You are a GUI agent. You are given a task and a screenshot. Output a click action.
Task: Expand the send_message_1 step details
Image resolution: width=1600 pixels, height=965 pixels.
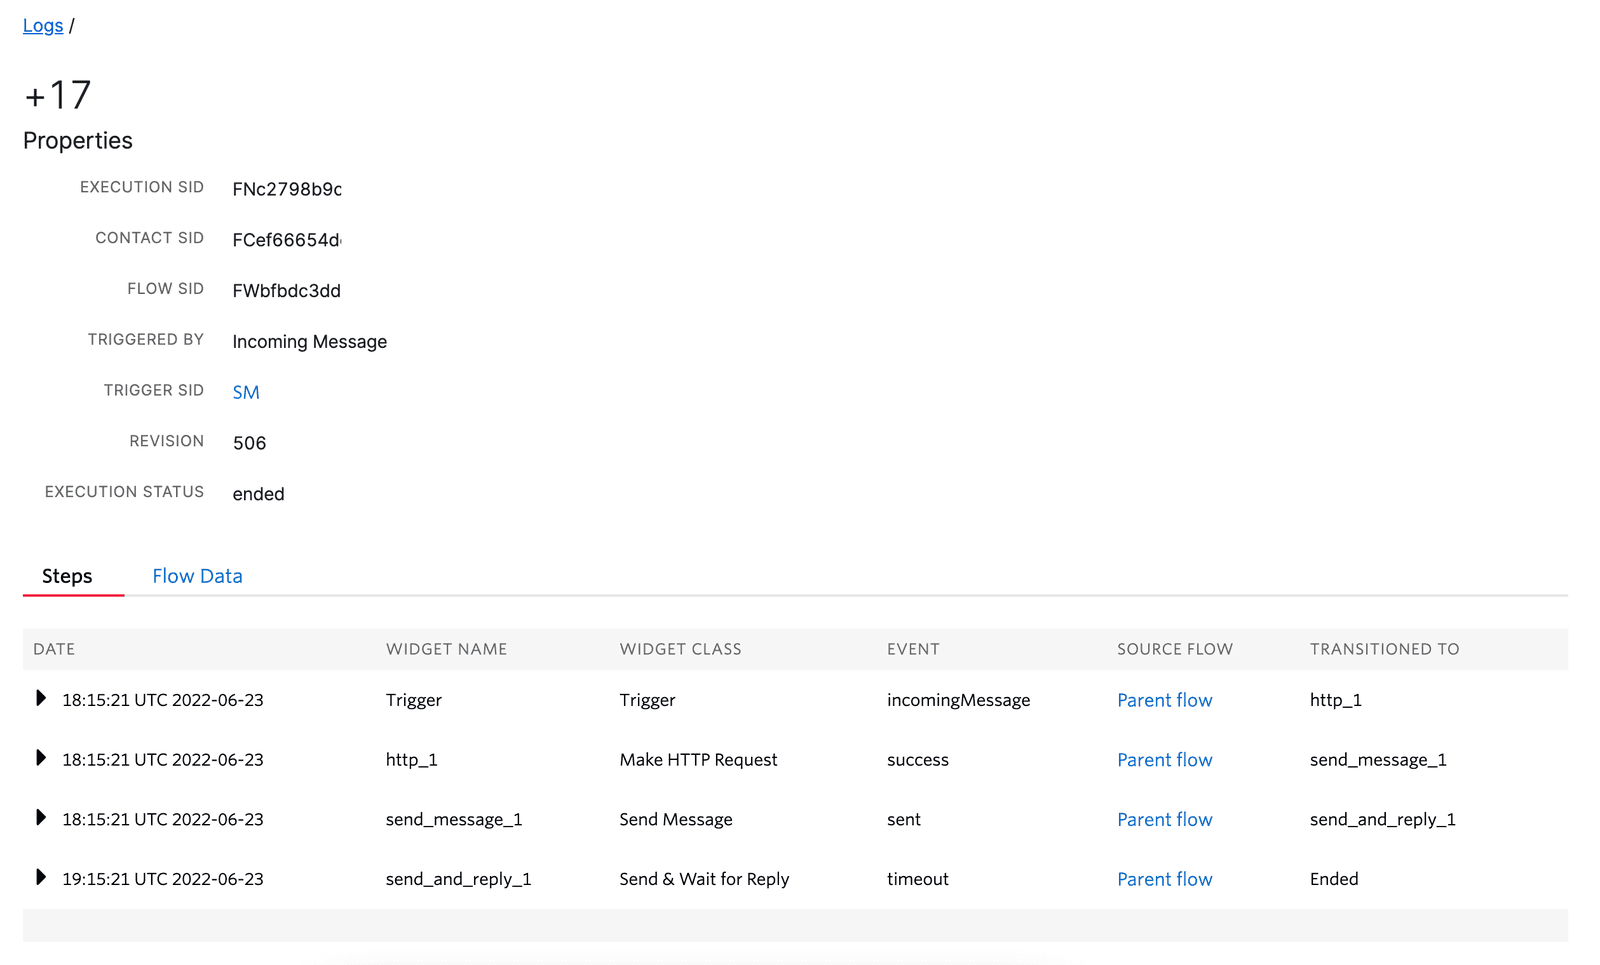pyautogui.click(x=40, y=818)
